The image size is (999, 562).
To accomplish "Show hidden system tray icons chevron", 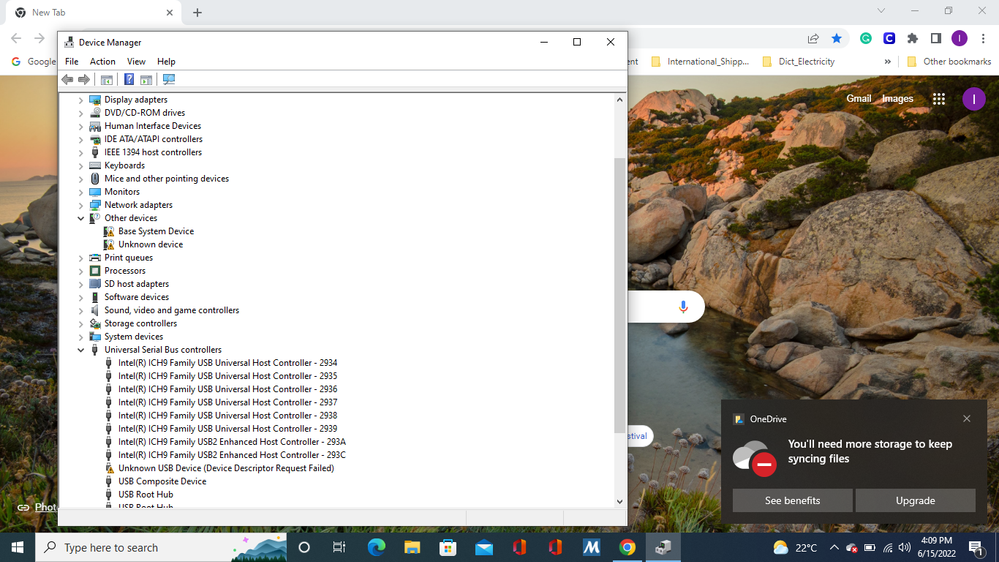I will click(x=833, y=547).
